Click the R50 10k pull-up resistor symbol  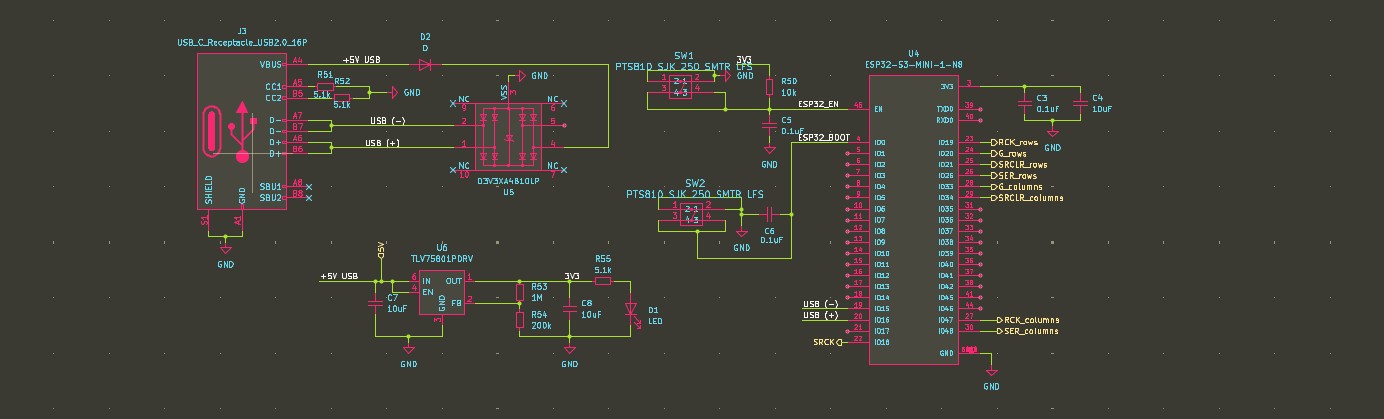pyautogui.click(x=769, y=87)
